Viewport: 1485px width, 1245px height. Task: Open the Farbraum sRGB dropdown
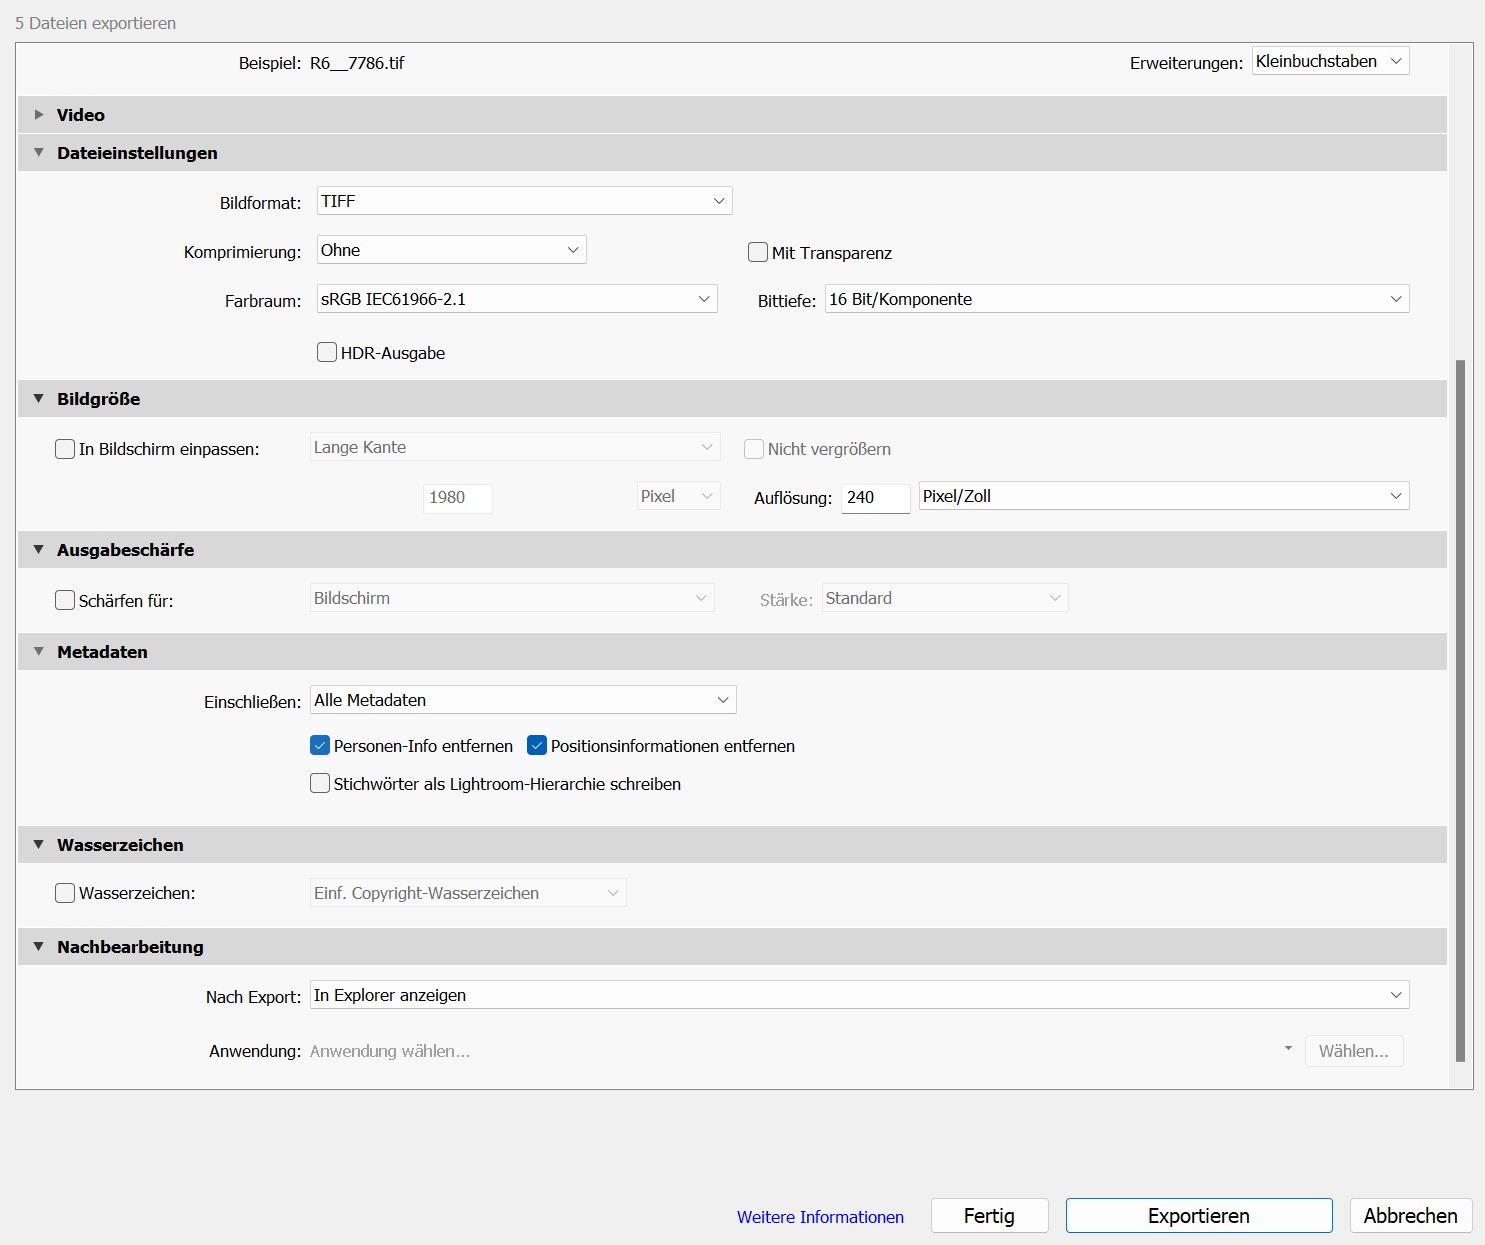click(x=516, y=299)
